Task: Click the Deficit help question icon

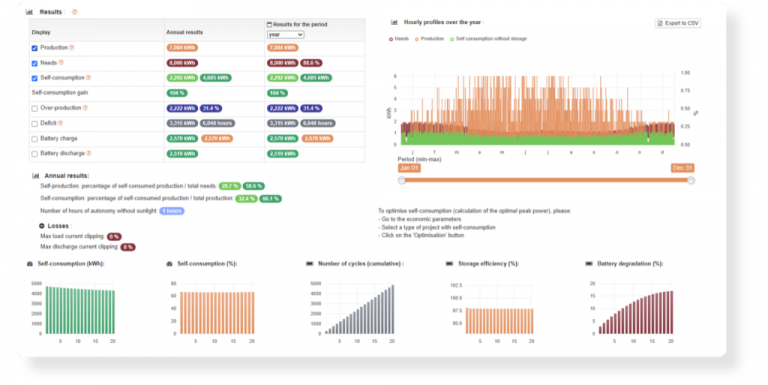Action: point(61,123)
